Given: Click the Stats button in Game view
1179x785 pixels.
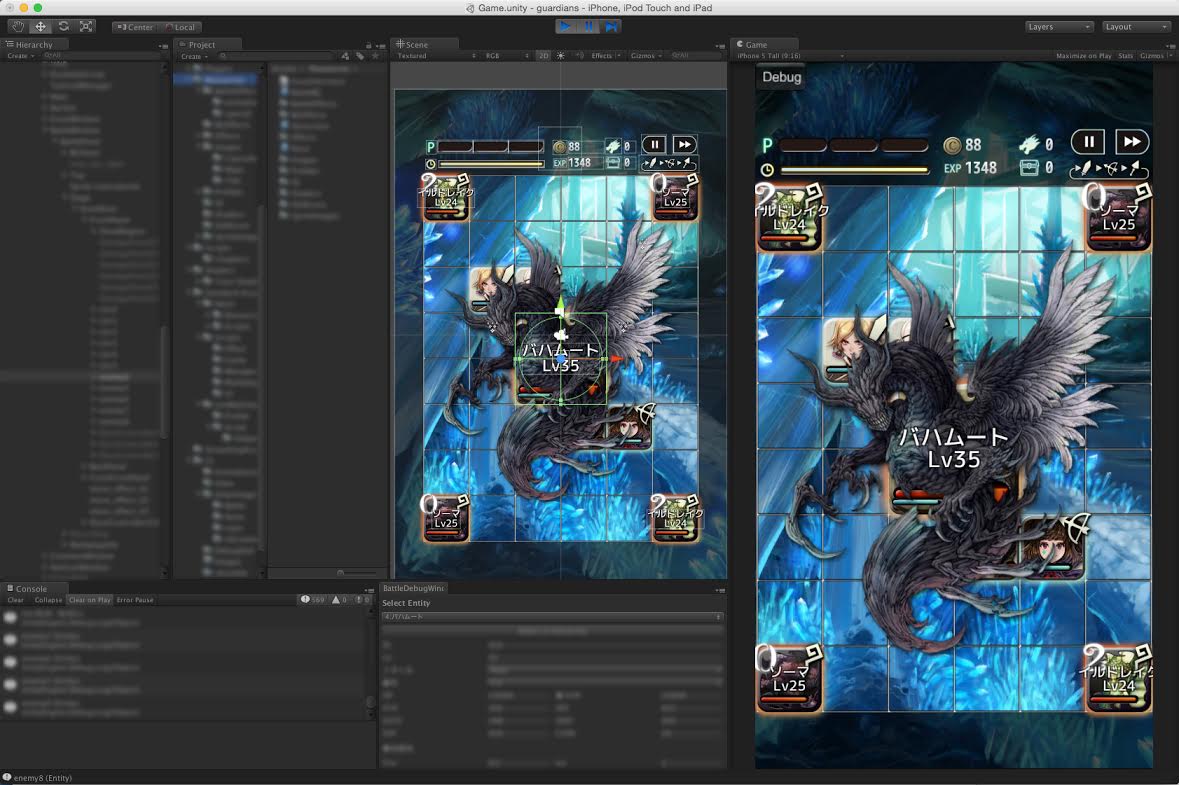Looking at the screenshot, I should (x=1125, y=56).
